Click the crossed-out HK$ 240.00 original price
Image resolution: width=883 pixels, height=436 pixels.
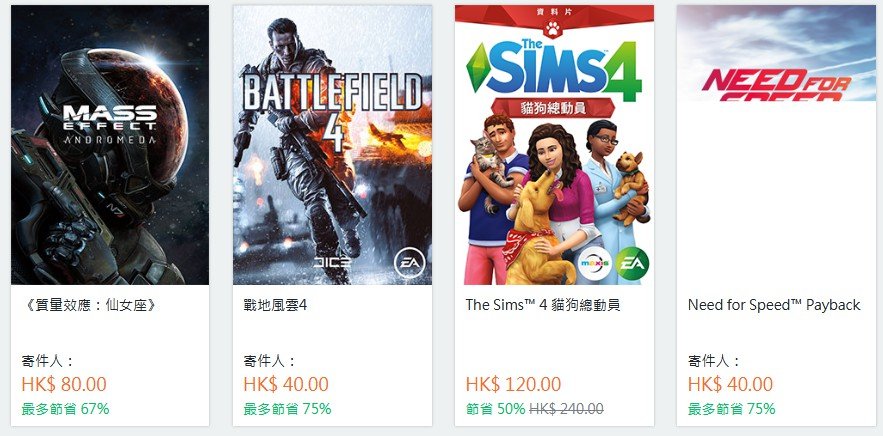pos(567,408)
